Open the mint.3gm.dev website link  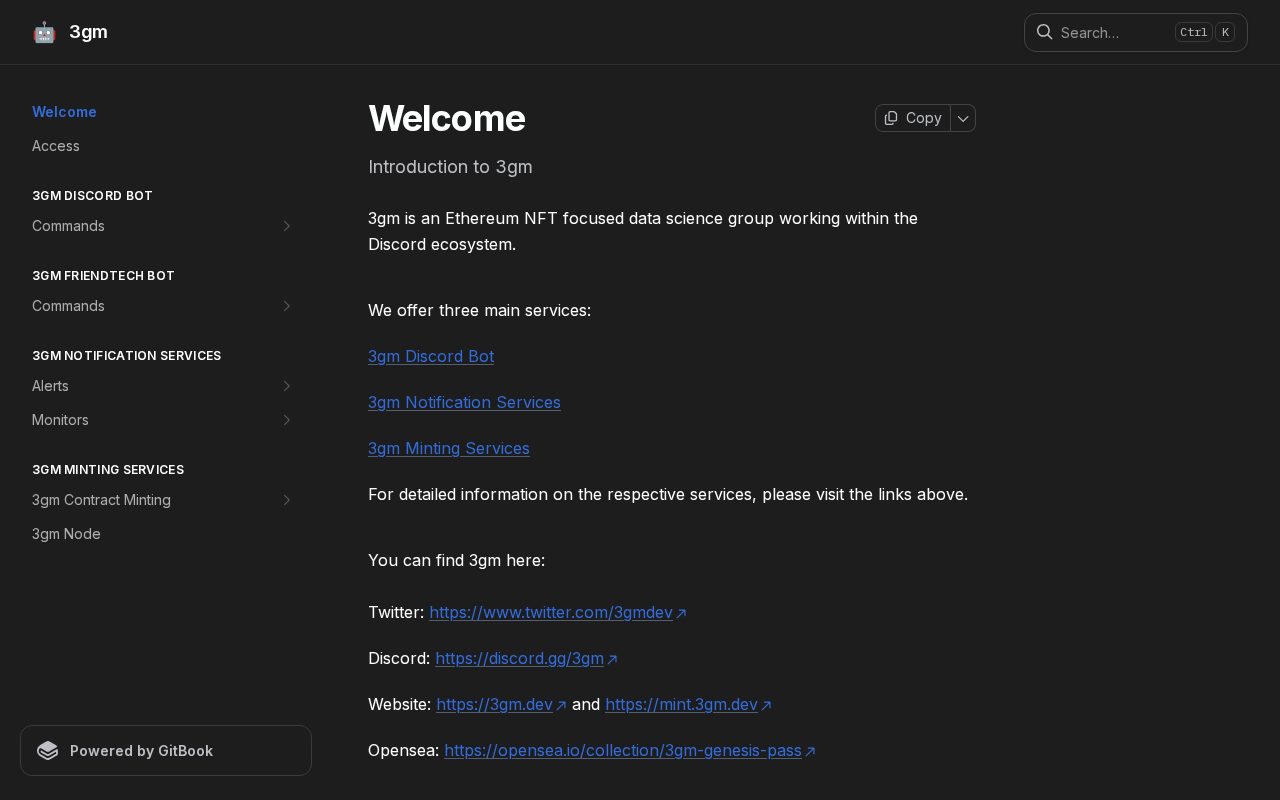(681, 704)
